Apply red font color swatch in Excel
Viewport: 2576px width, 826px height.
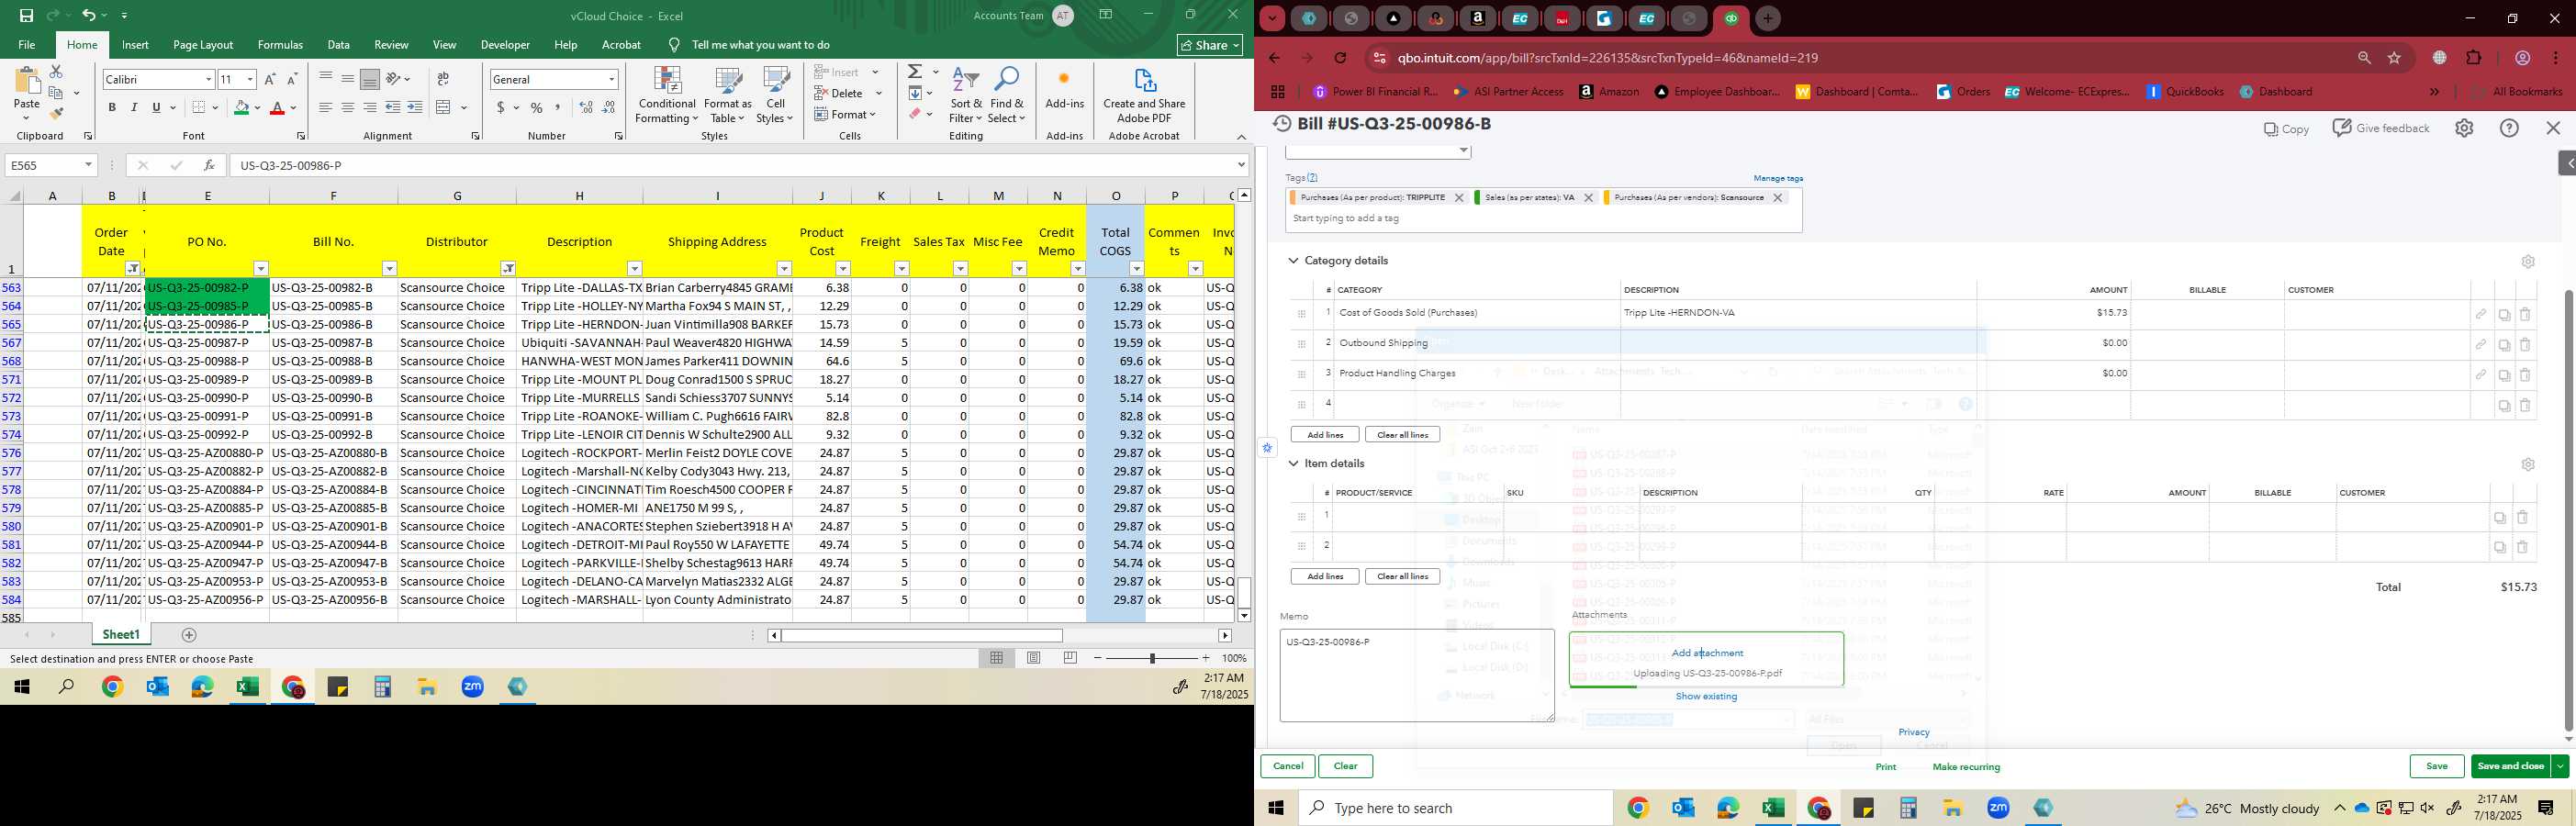click(278, 108)
